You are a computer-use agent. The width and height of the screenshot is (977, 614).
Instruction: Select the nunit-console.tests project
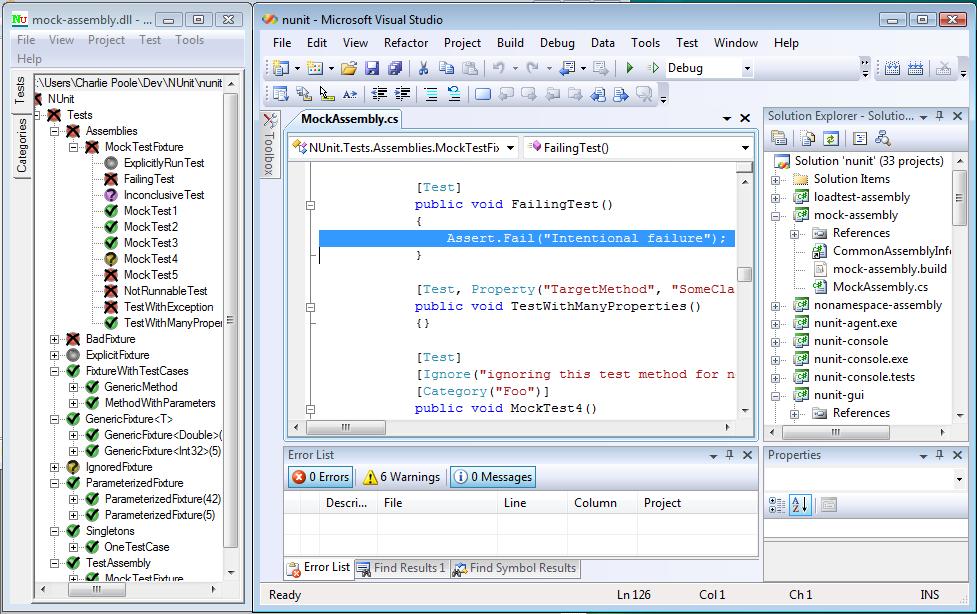coord(864,377)
